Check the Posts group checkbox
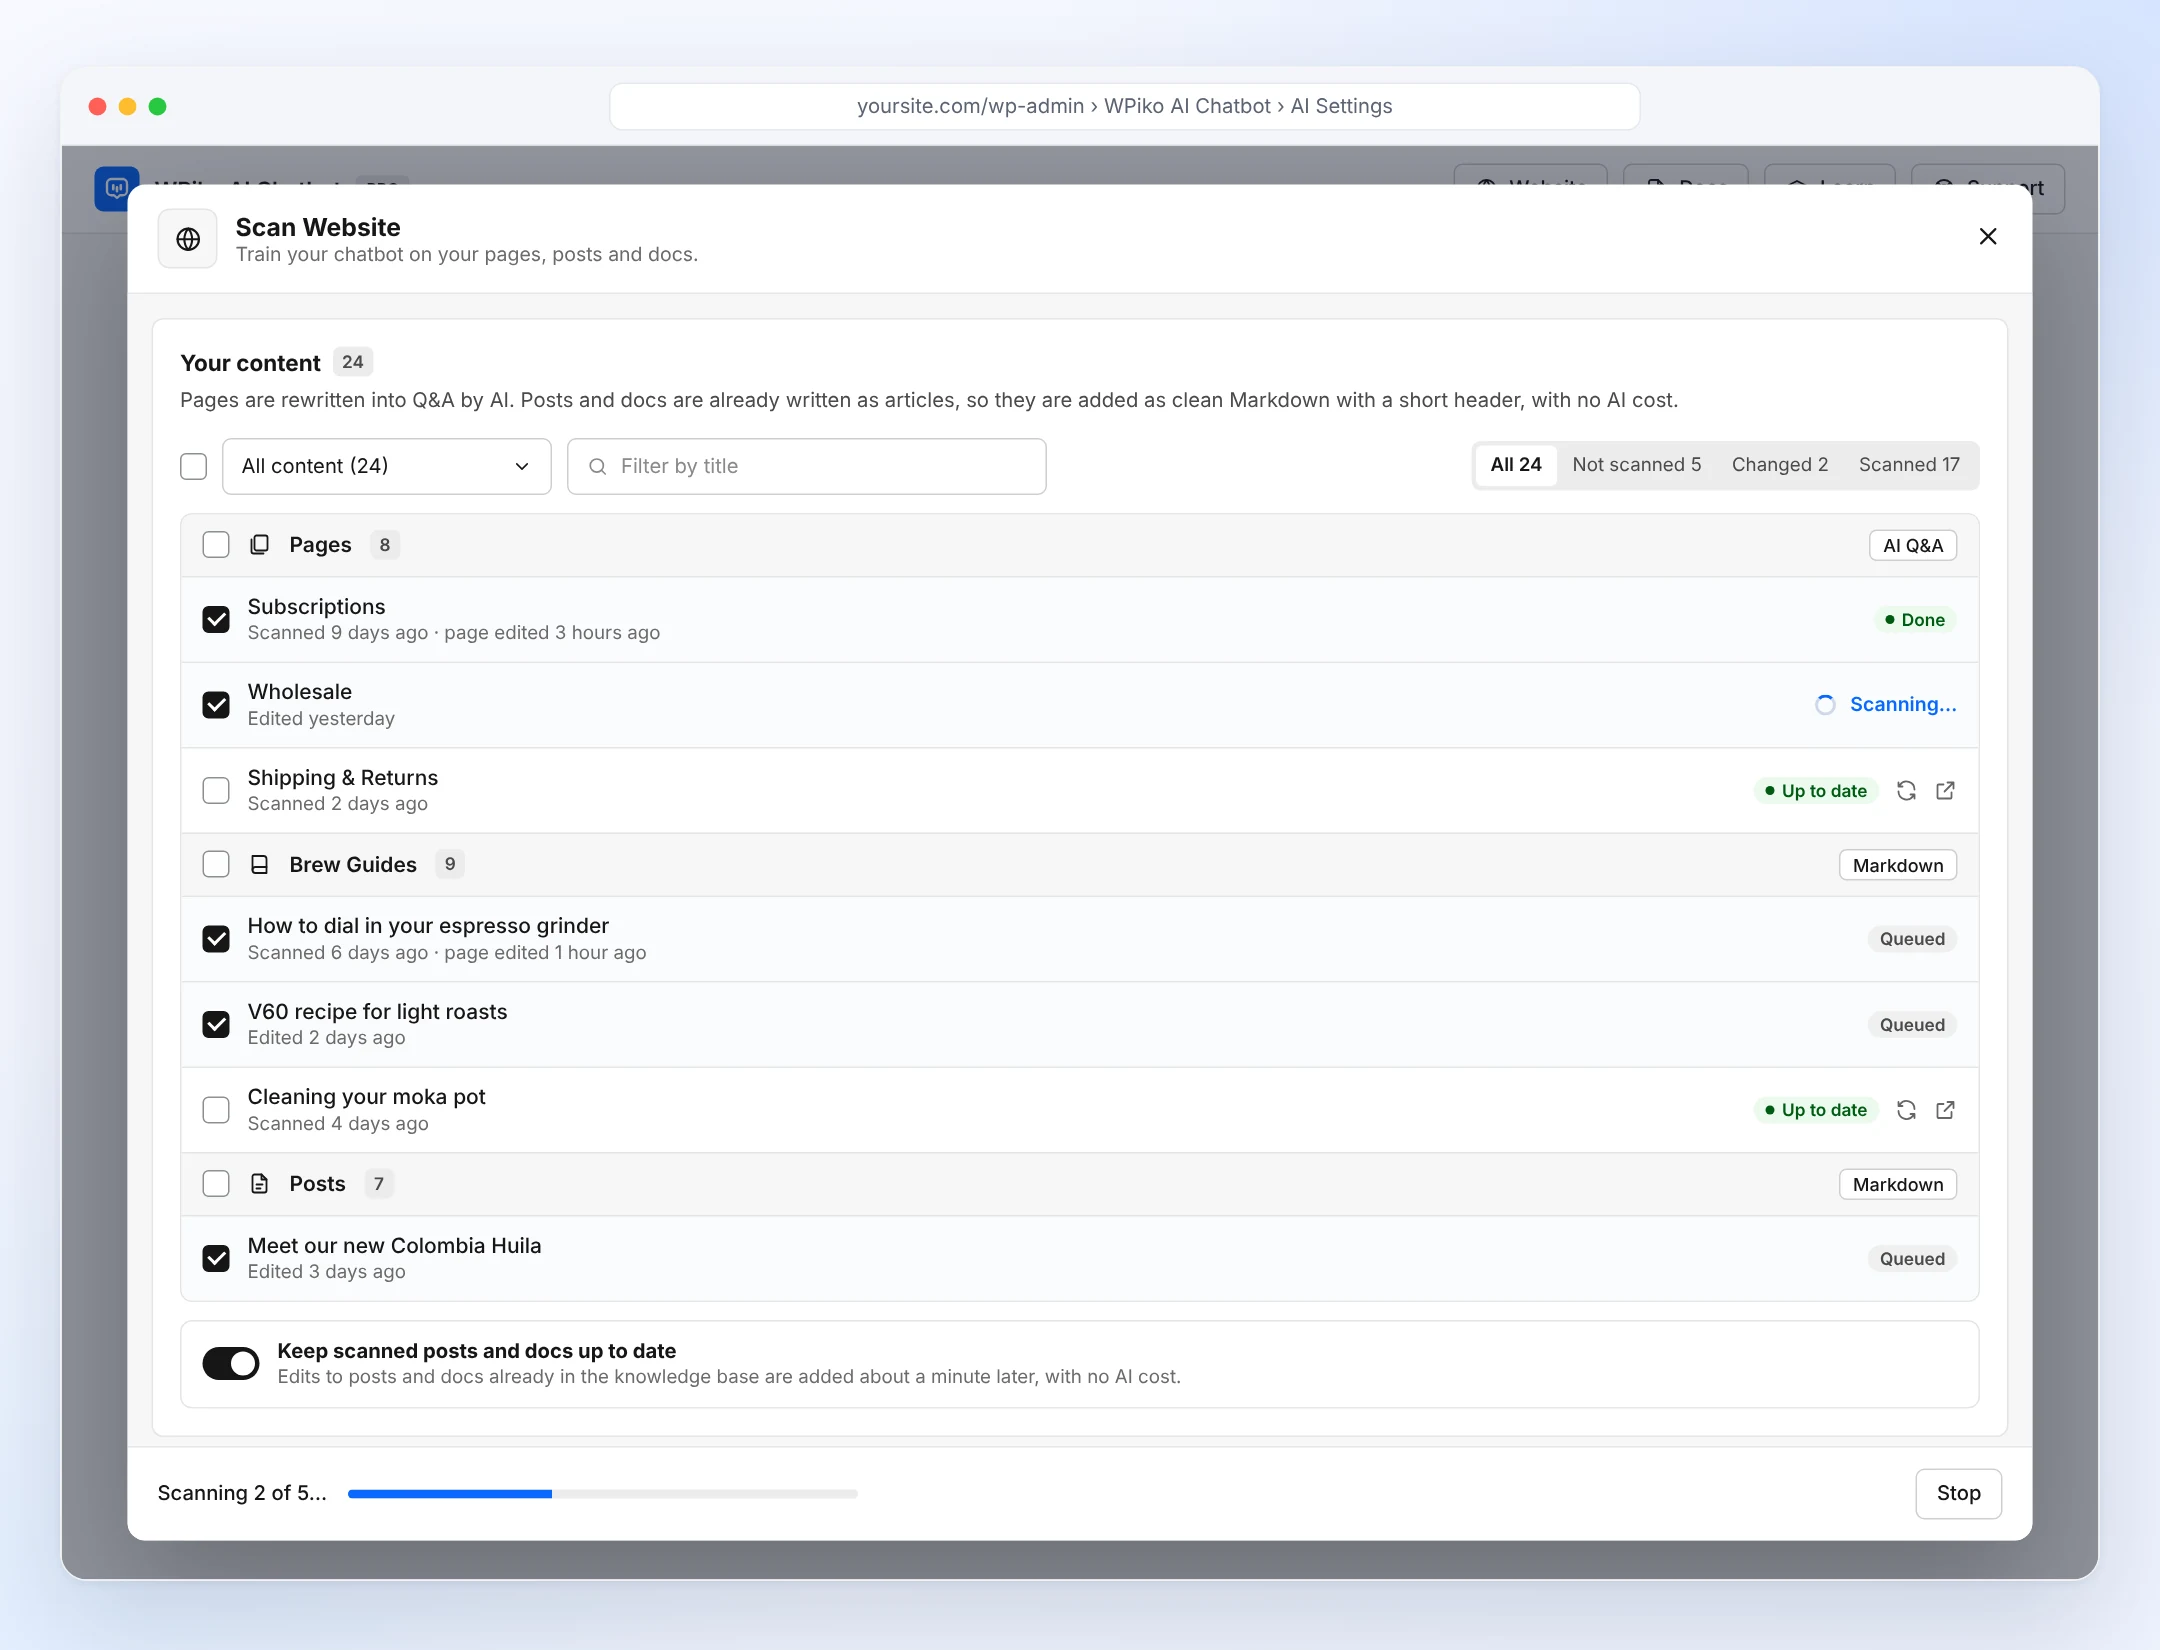This screenshot has height=1650, width=2160. point(216,1184)
